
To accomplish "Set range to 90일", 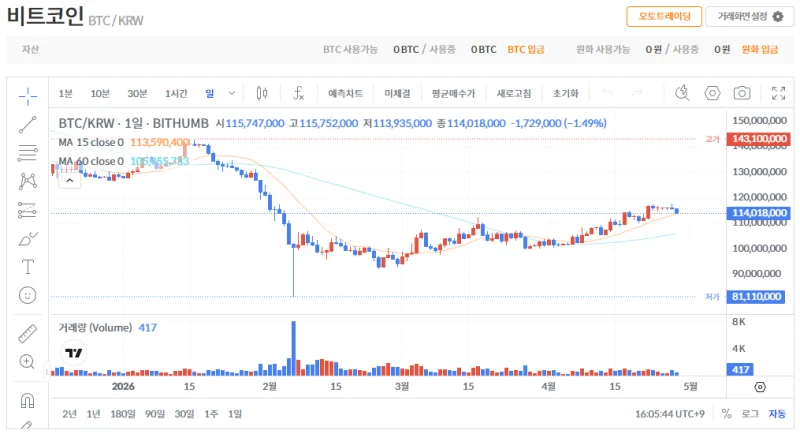I will point(155,414).
